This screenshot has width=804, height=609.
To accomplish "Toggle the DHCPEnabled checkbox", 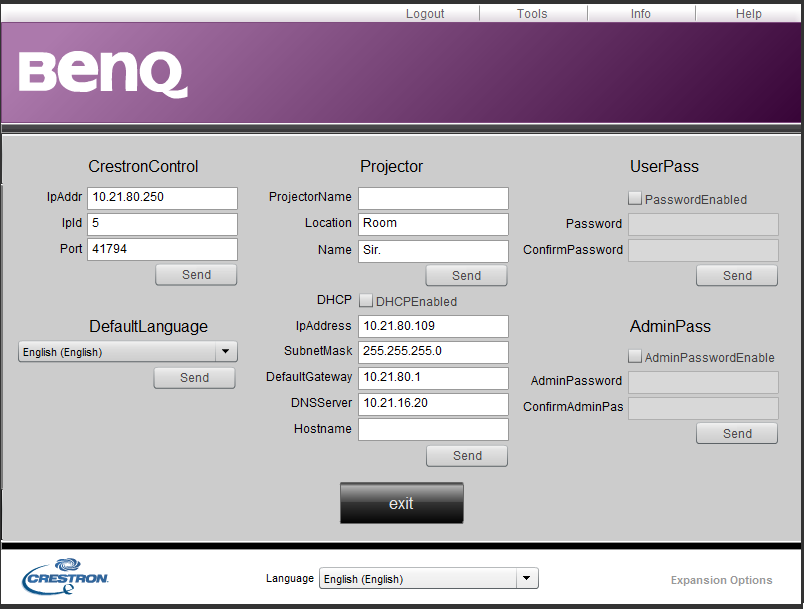I will (x=366, y=300).
